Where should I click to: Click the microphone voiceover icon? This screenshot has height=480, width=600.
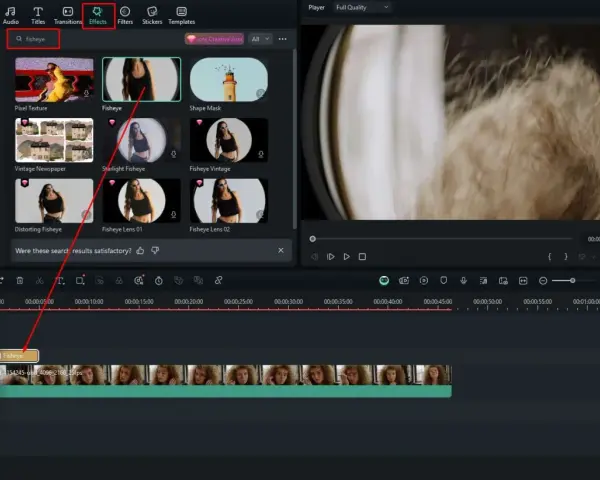[463, 281]
